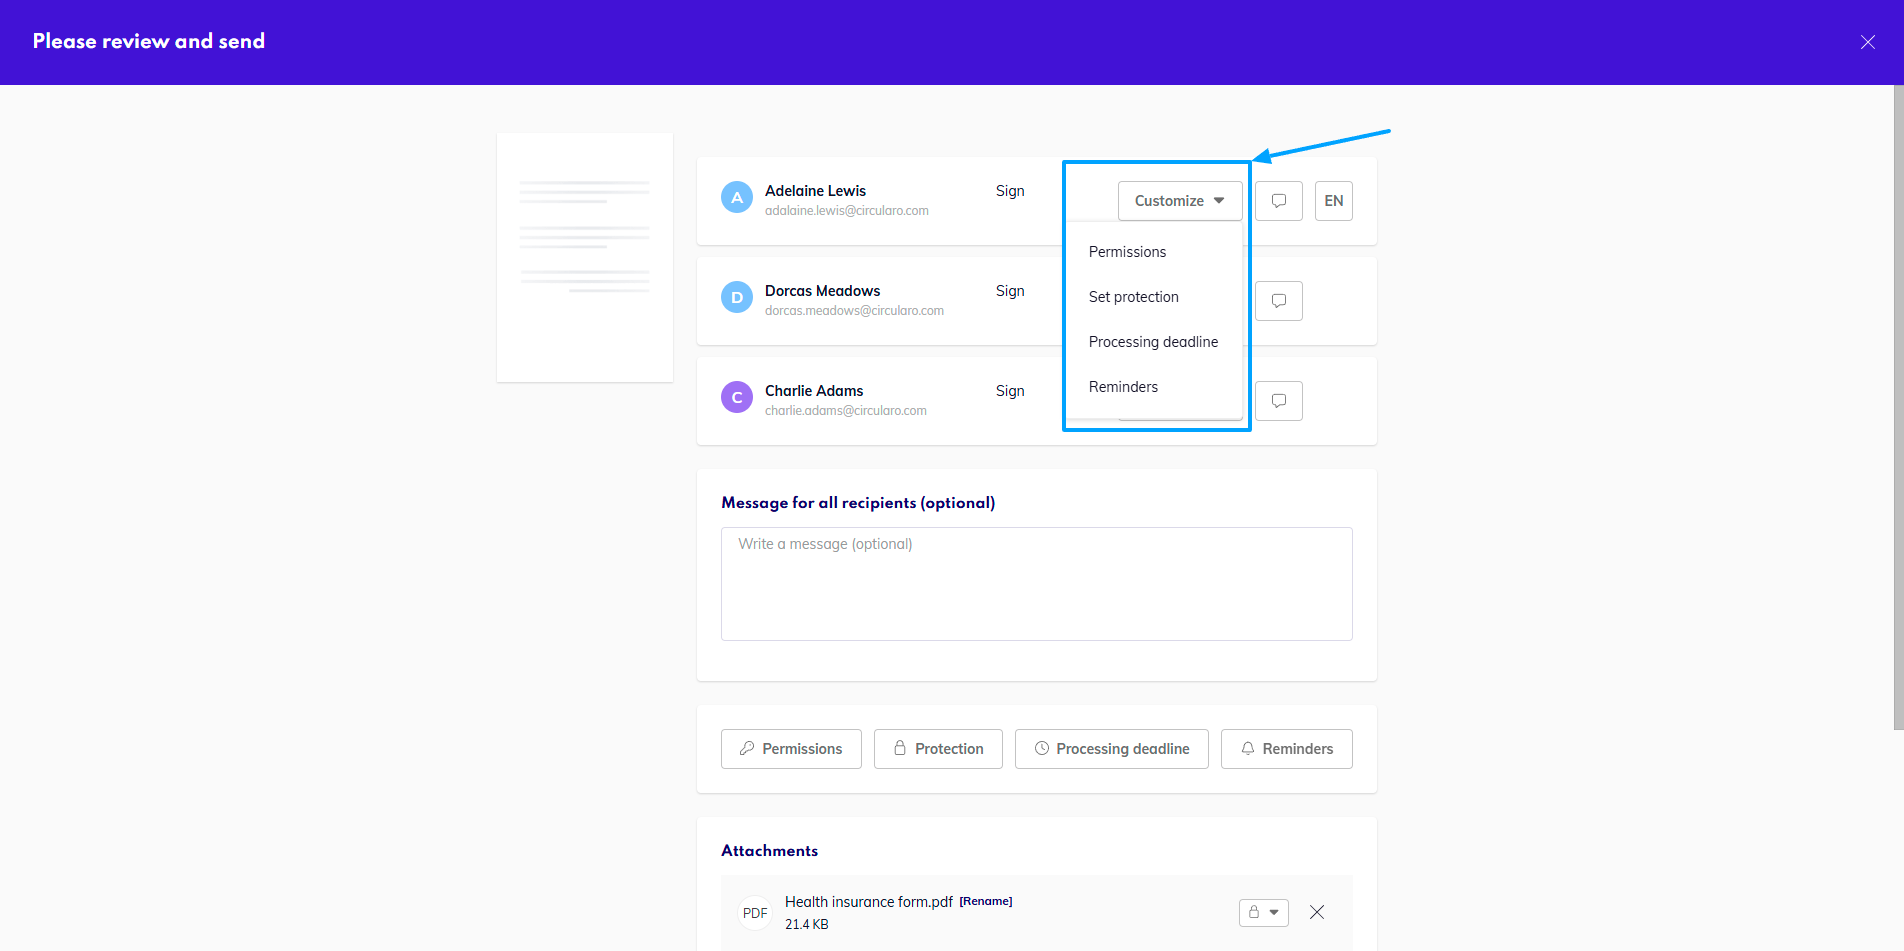The width and height of the screenshot is (1904, 951).
Task: Open Reminders bell button
Action: click(x=1286, y=749)
